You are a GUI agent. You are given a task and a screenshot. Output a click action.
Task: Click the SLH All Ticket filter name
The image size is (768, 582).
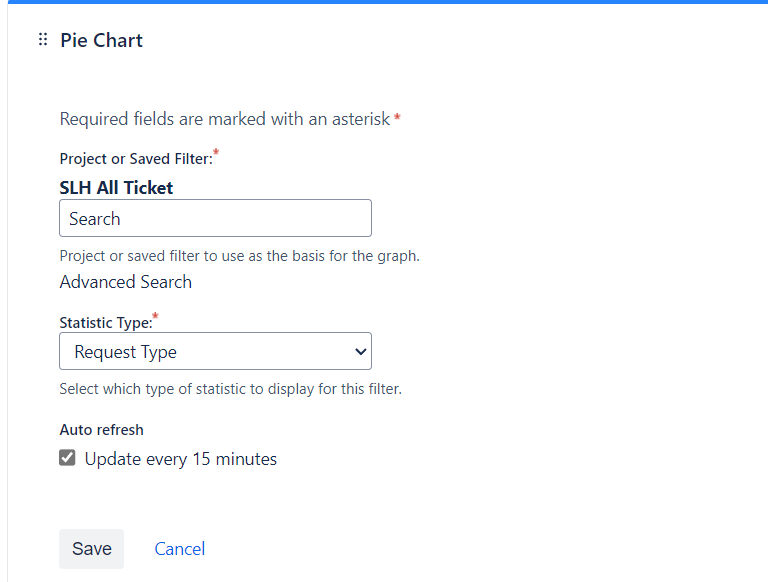(x=116, y=187)
